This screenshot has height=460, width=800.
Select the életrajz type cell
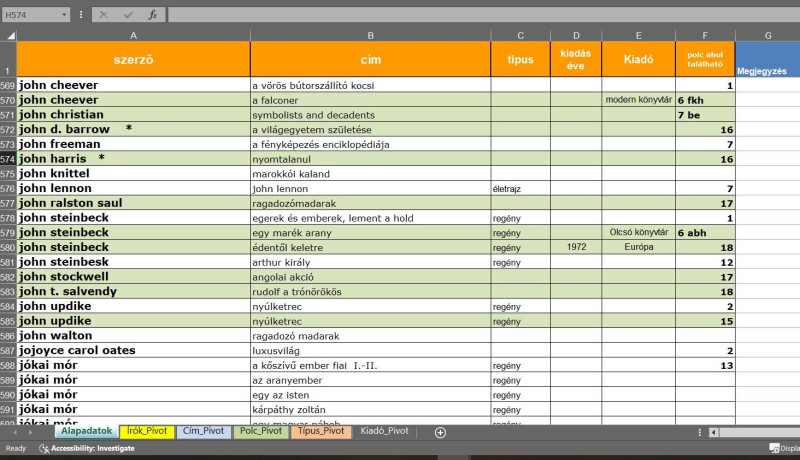[x=520, y=189]
